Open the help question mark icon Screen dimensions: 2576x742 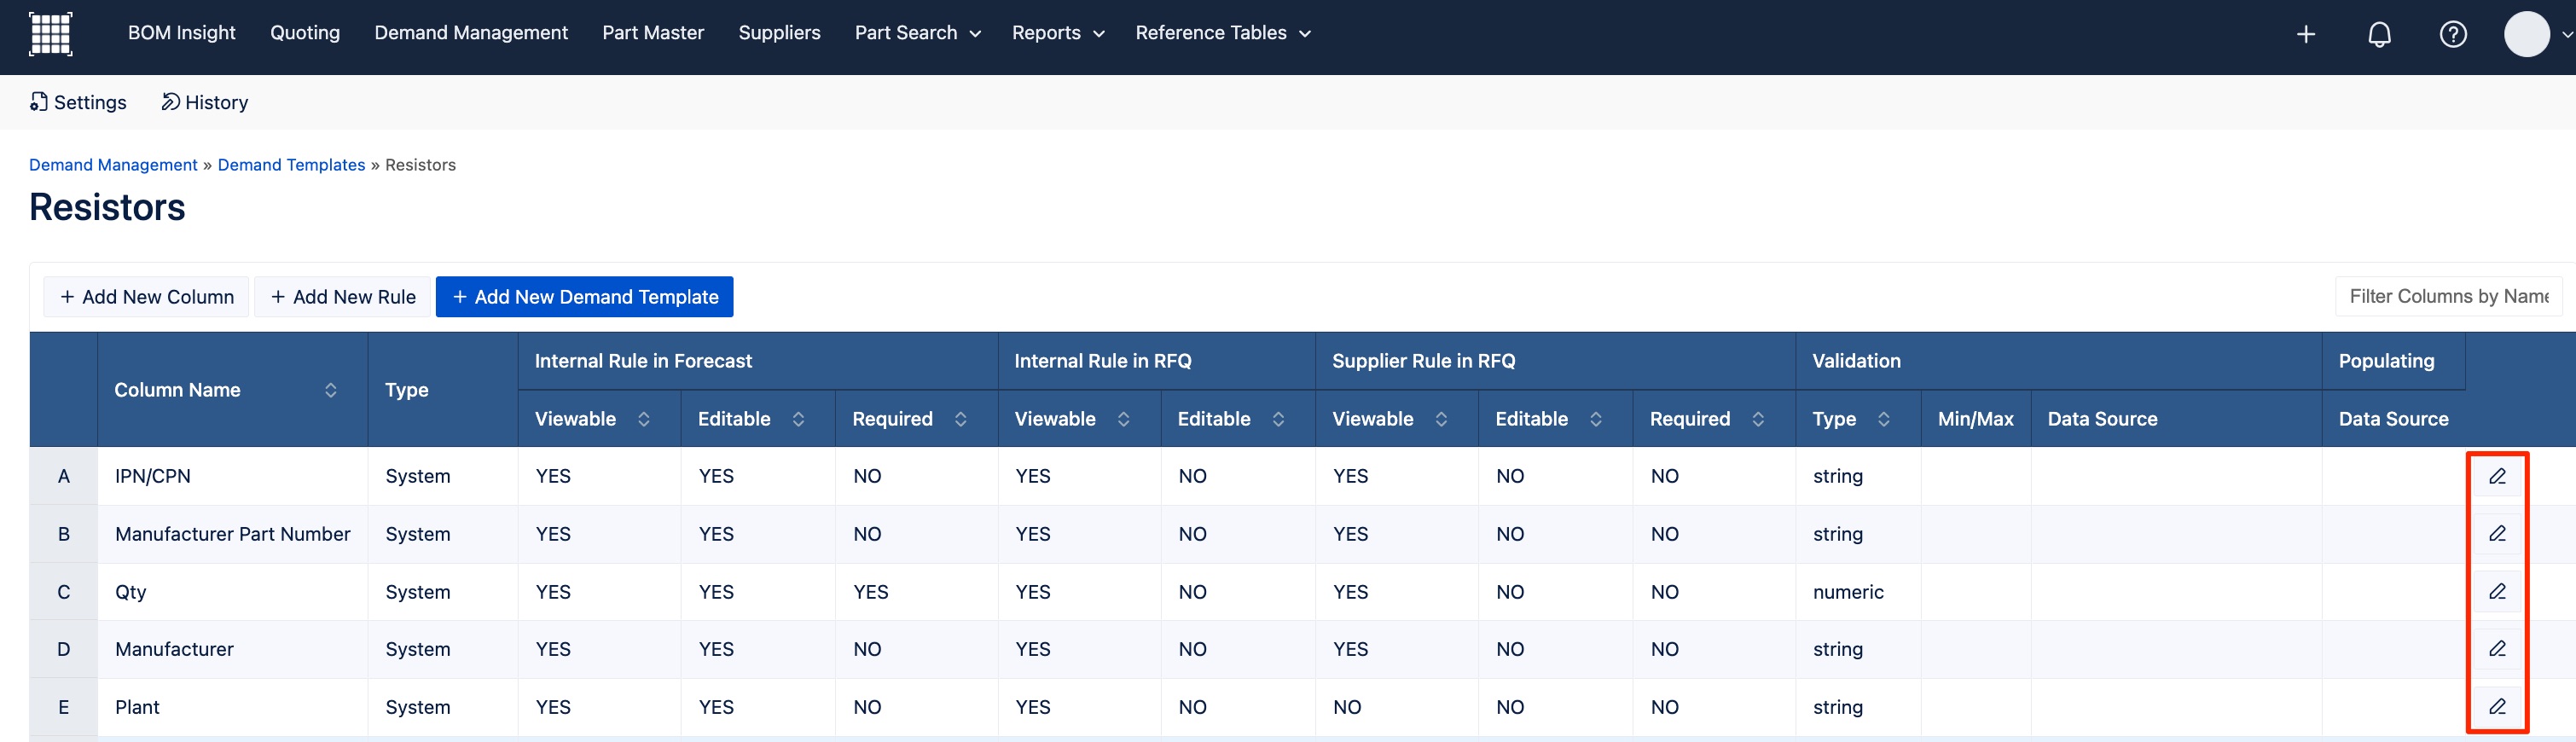pos(2453,35)
